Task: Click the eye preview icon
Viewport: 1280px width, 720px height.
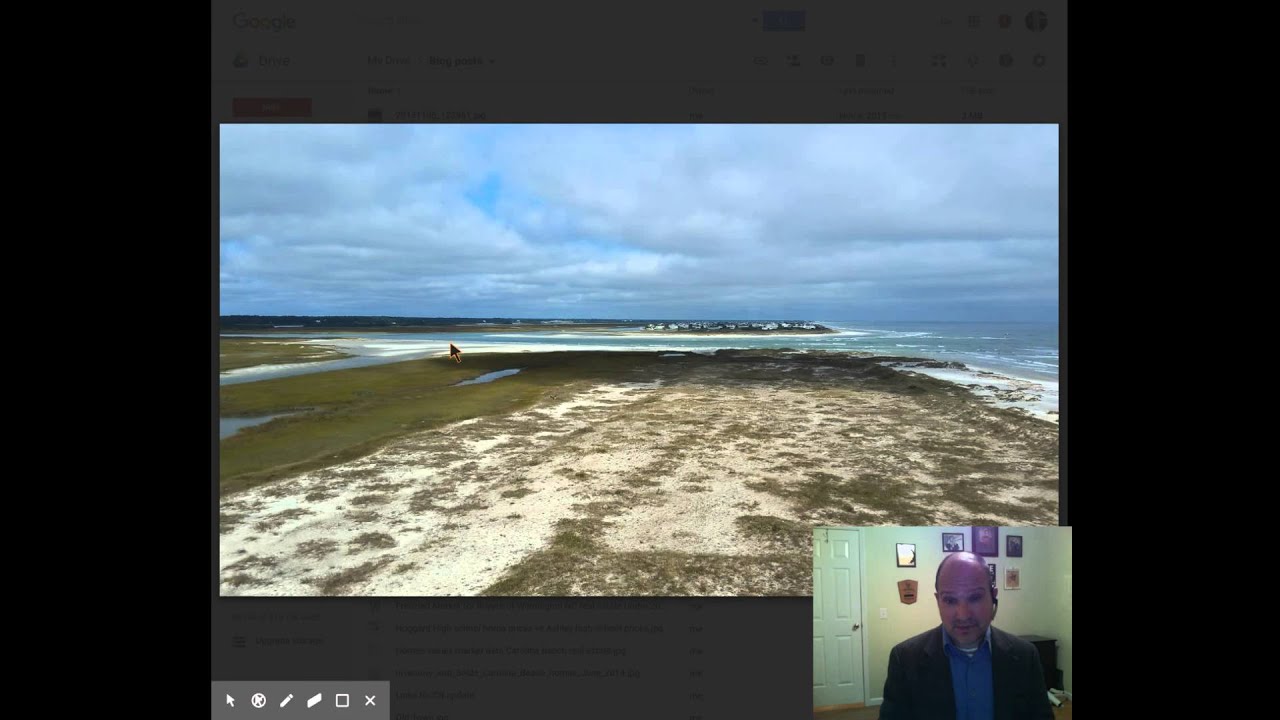Action: point(827,61)
